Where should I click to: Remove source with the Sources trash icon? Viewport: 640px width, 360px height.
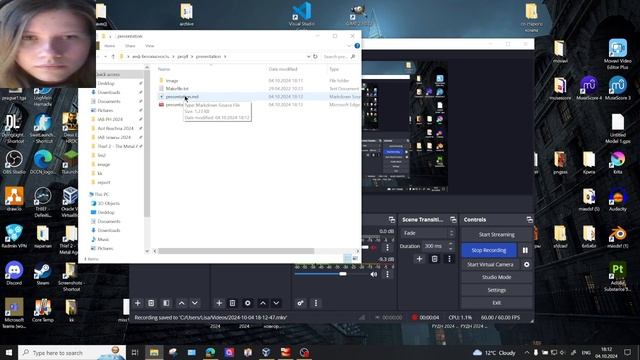(x=232, y=303)
